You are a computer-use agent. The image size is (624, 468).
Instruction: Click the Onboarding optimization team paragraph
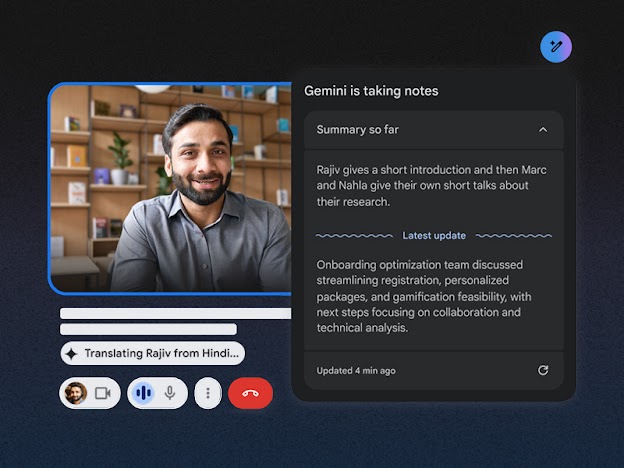[x=424, y=296]
